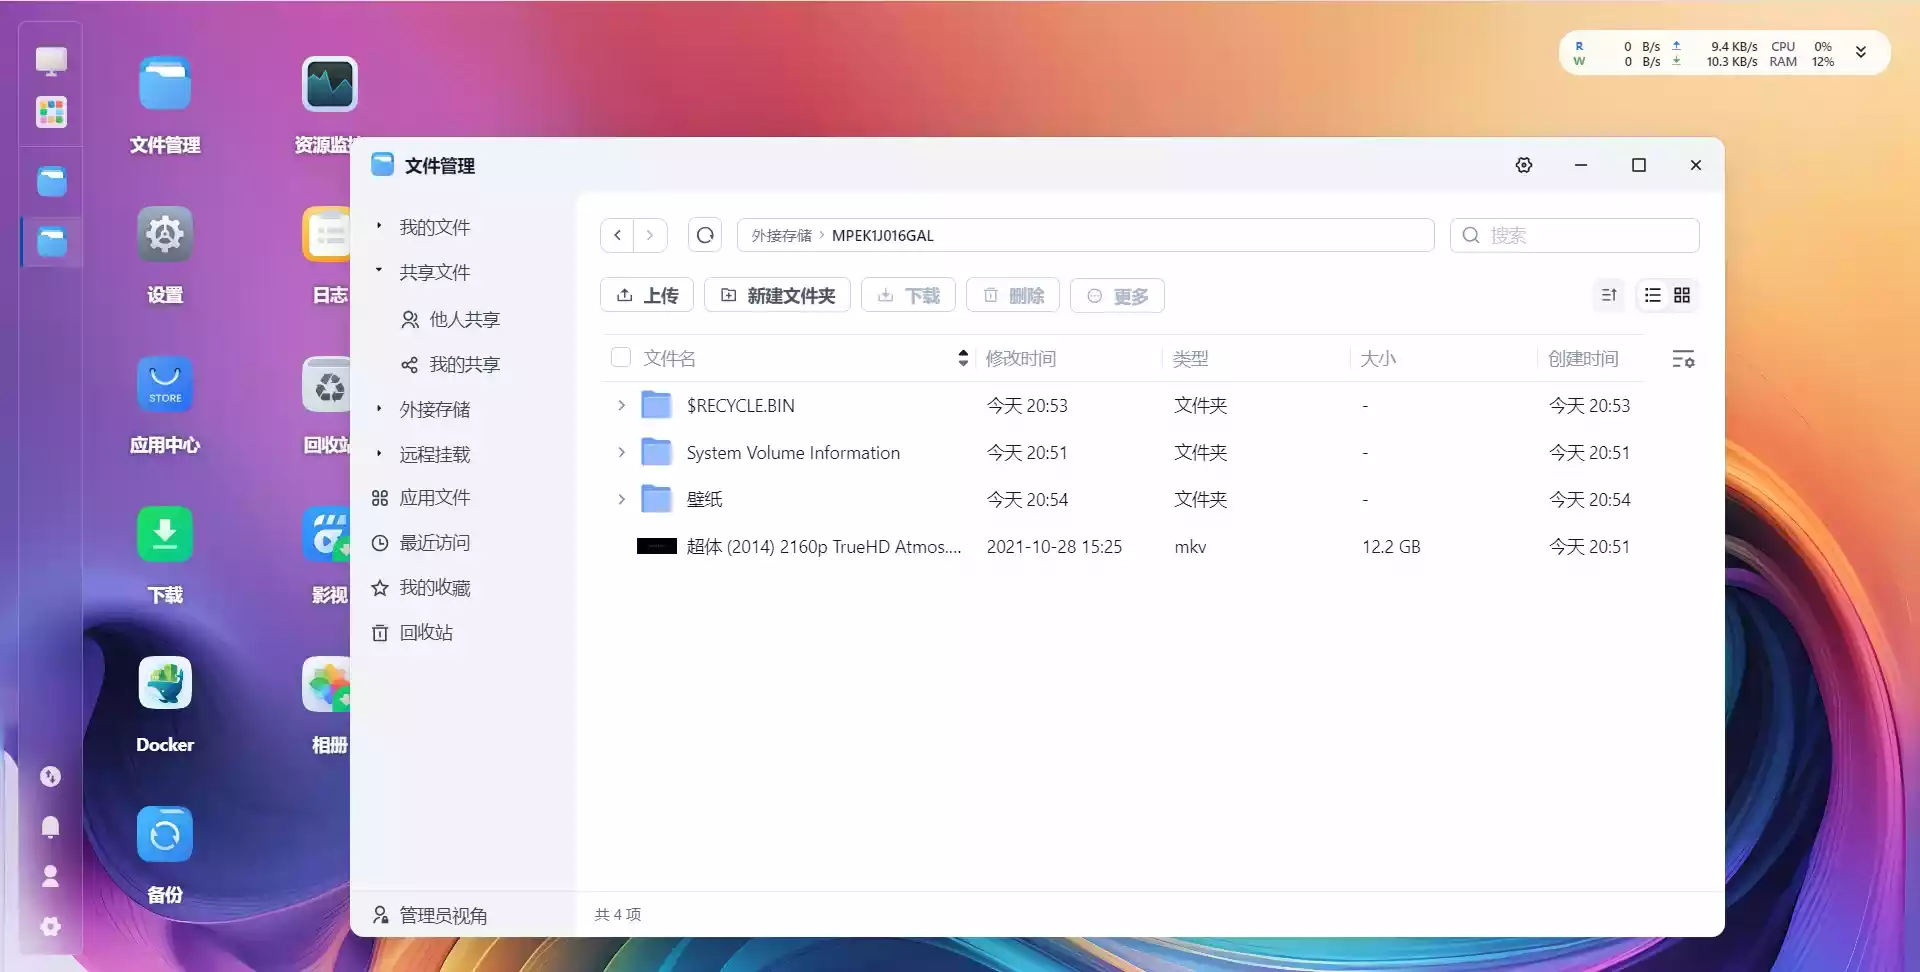The image size is (1920, 972).
Task: Open the 文件管理 desktop icon
Action: click(165, 86)
